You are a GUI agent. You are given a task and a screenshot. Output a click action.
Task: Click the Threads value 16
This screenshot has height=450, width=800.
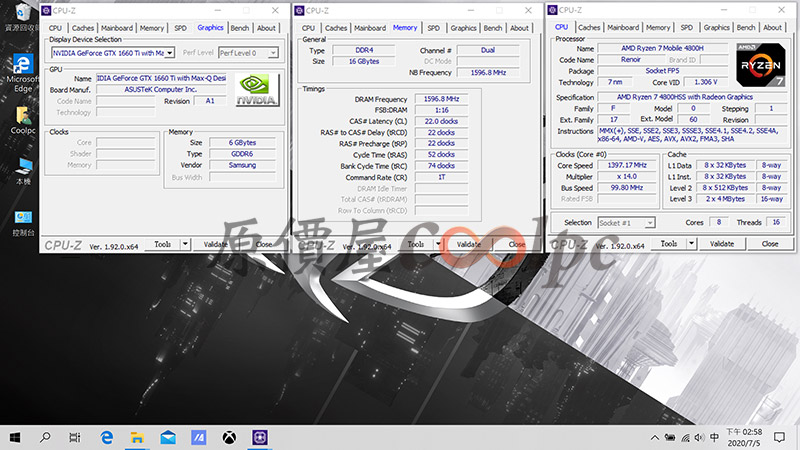point(776,222)
